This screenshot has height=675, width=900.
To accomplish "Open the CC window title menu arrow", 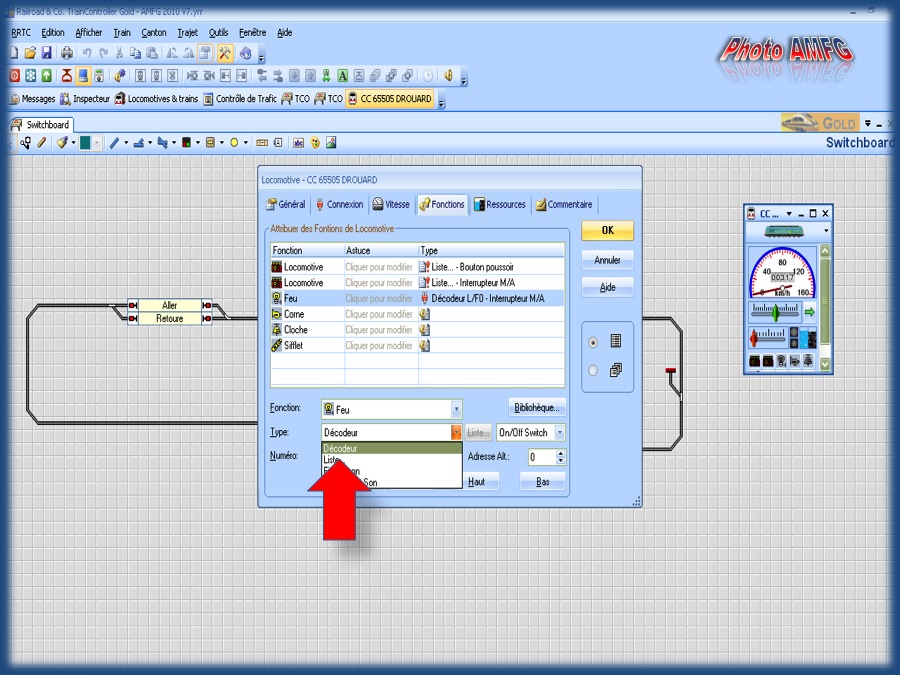I will click(x=789, y=214).
